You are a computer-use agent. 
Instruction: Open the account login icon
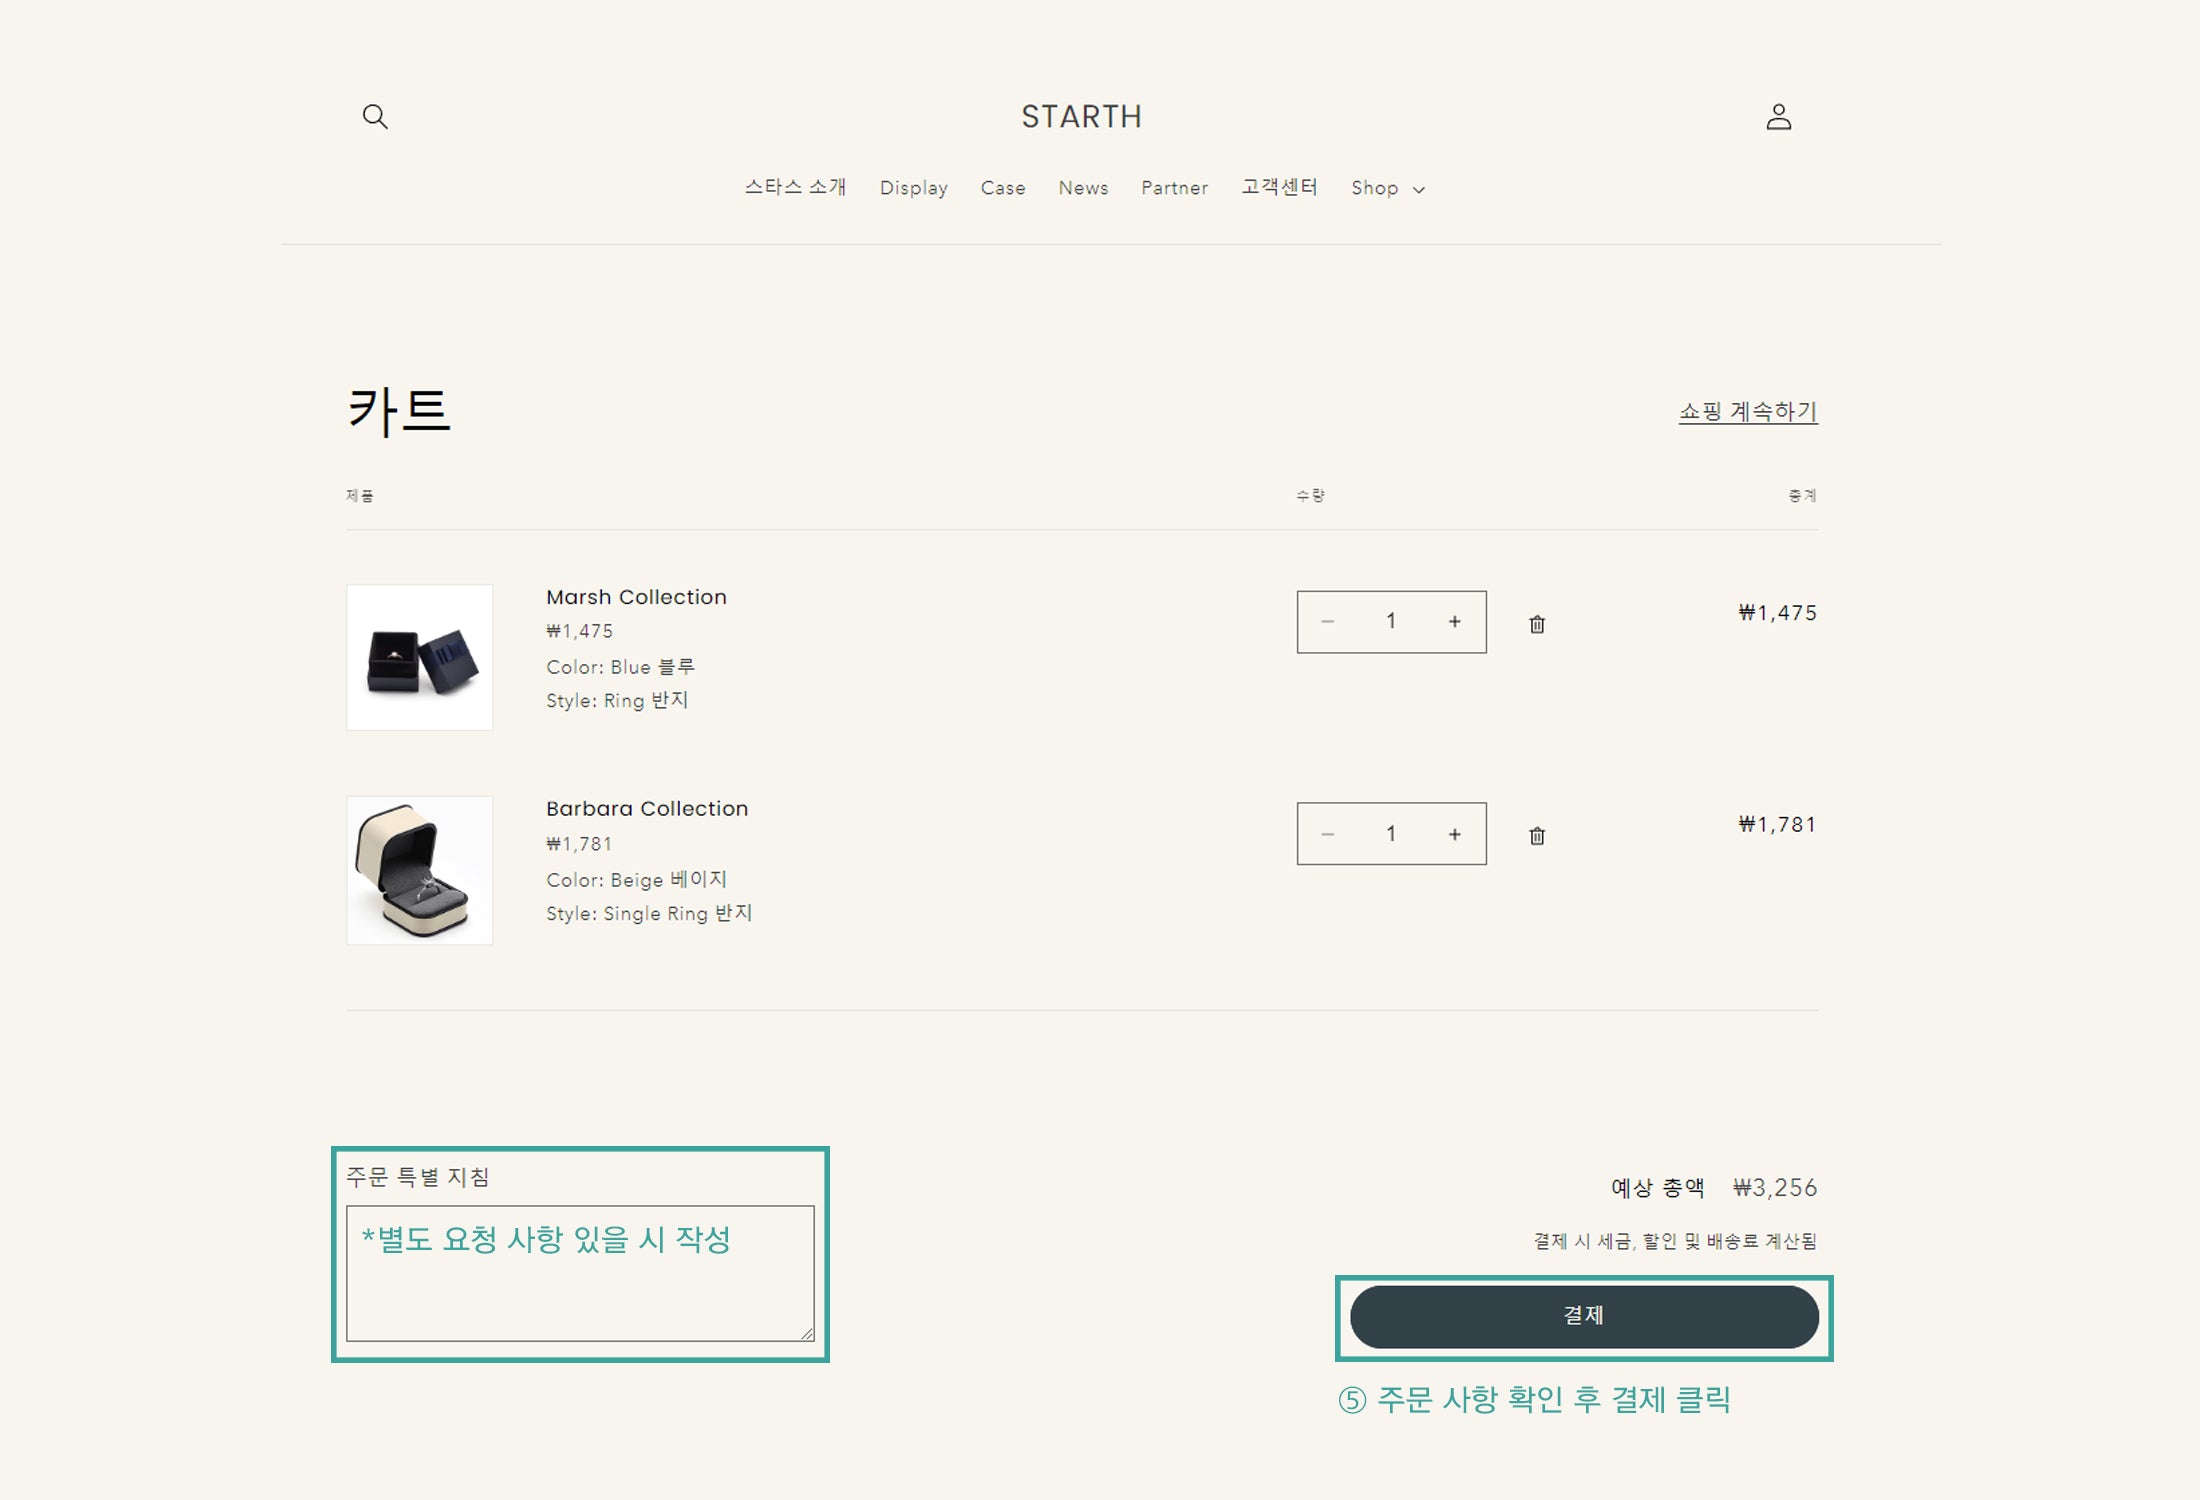pos(1779,118)
